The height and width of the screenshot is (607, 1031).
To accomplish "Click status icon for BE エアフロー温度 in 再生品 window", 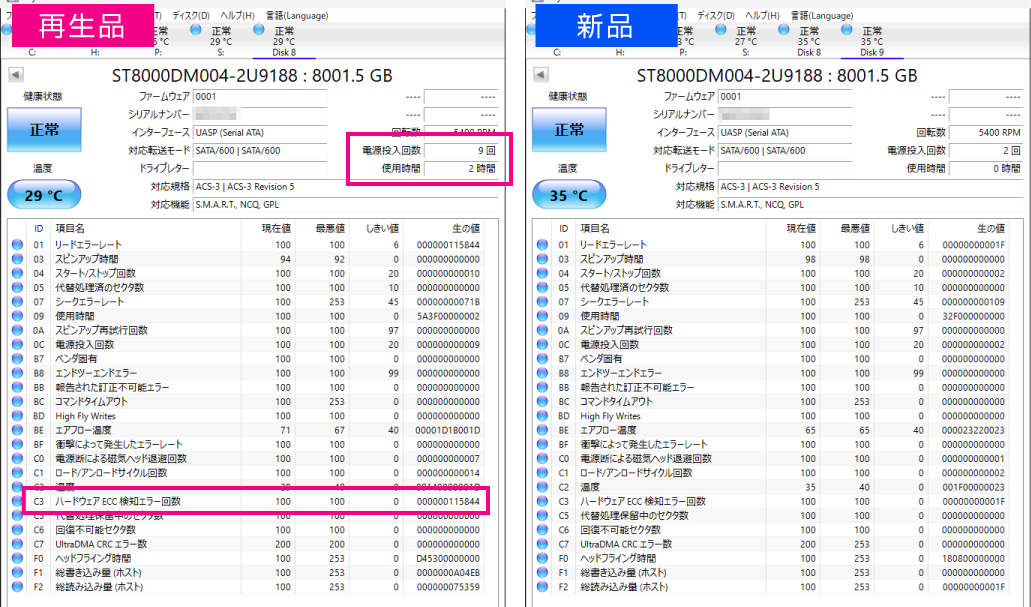I will [x=17, y=430].
